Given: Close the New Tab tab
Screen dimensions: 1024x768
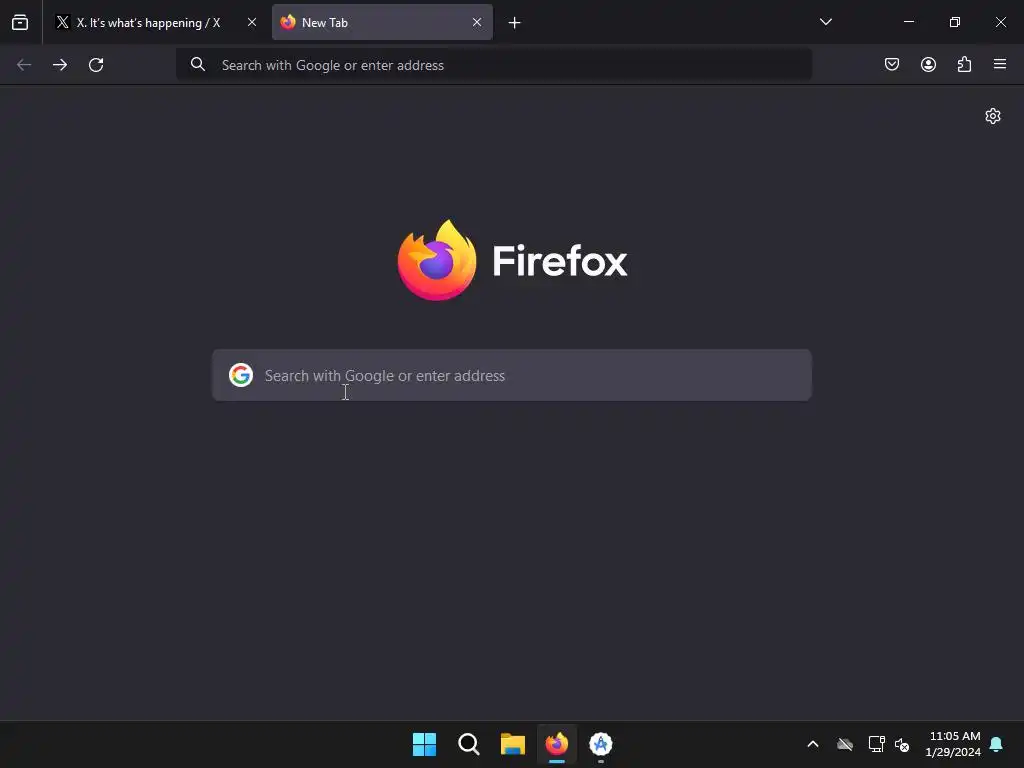Looking at the screenshot, I should click(477, 22).
